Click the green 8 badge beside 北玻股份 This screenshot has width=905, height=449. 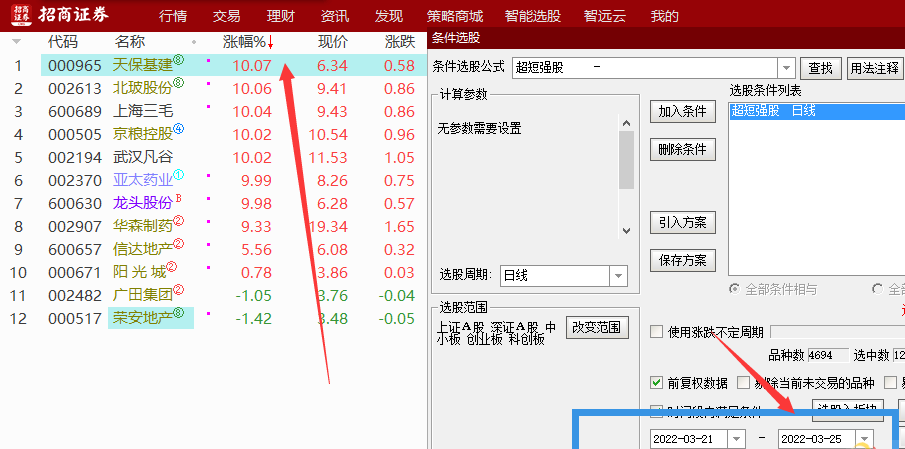[x=179, y=83]
